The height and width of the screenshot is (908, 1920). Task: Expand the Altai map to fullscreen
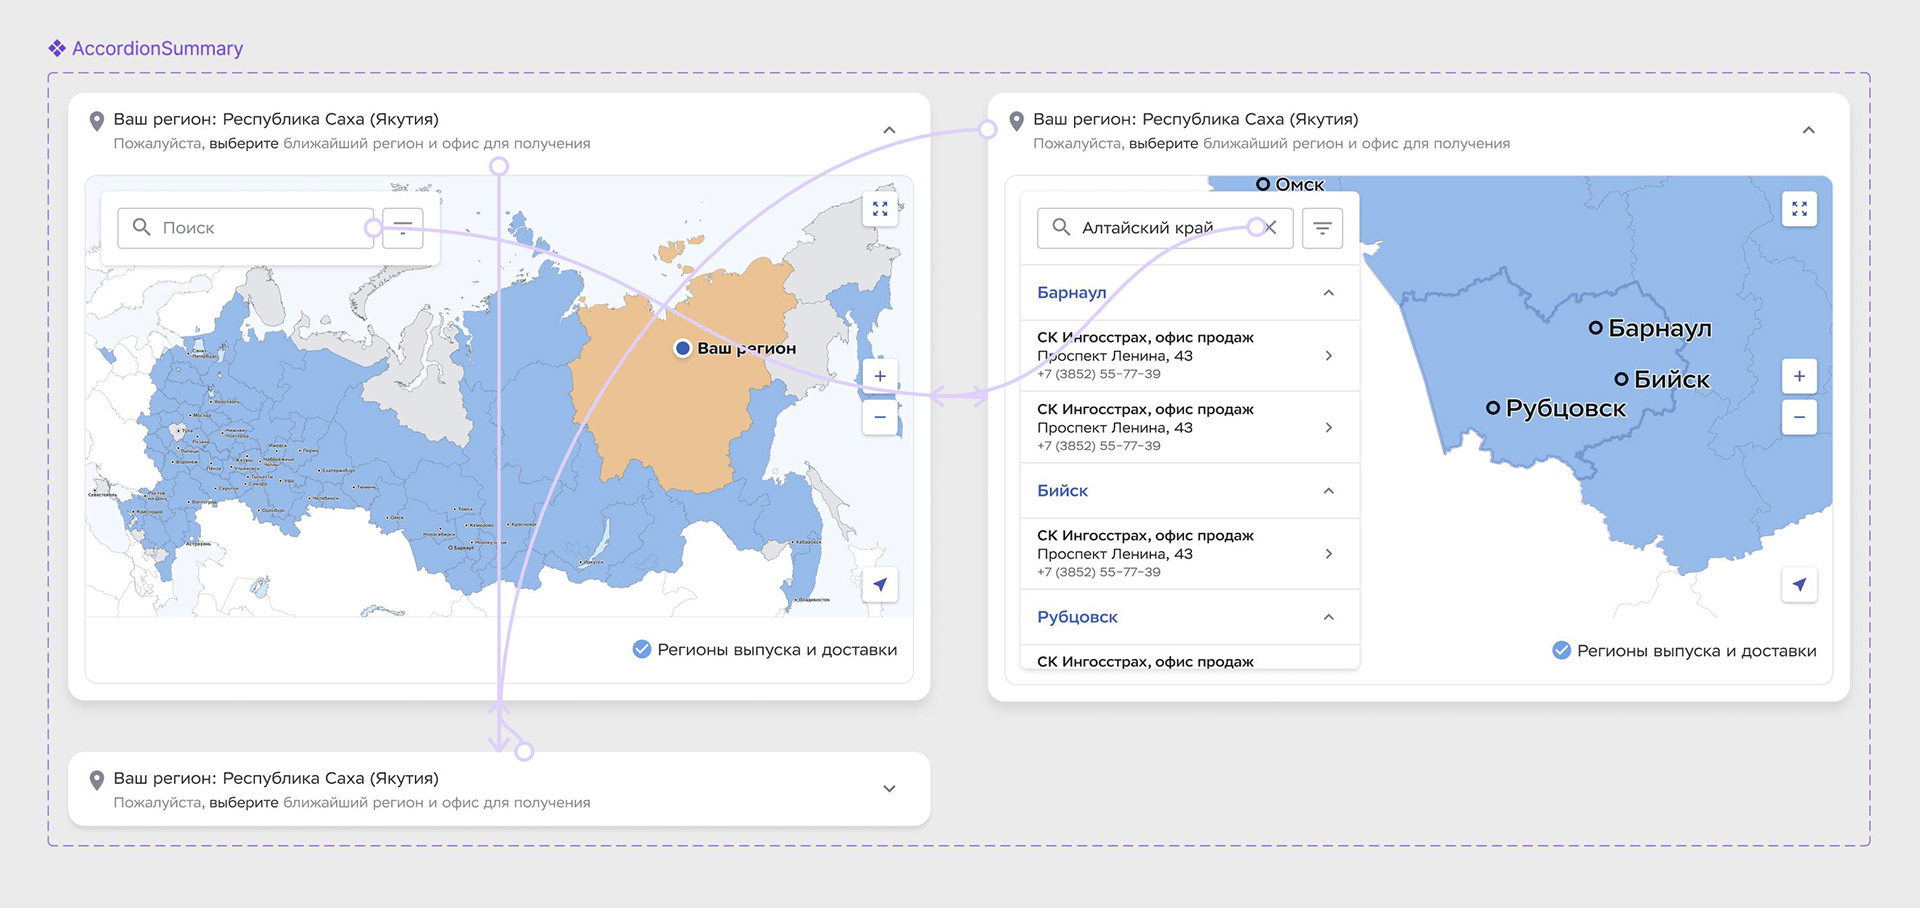(1799, 209)
